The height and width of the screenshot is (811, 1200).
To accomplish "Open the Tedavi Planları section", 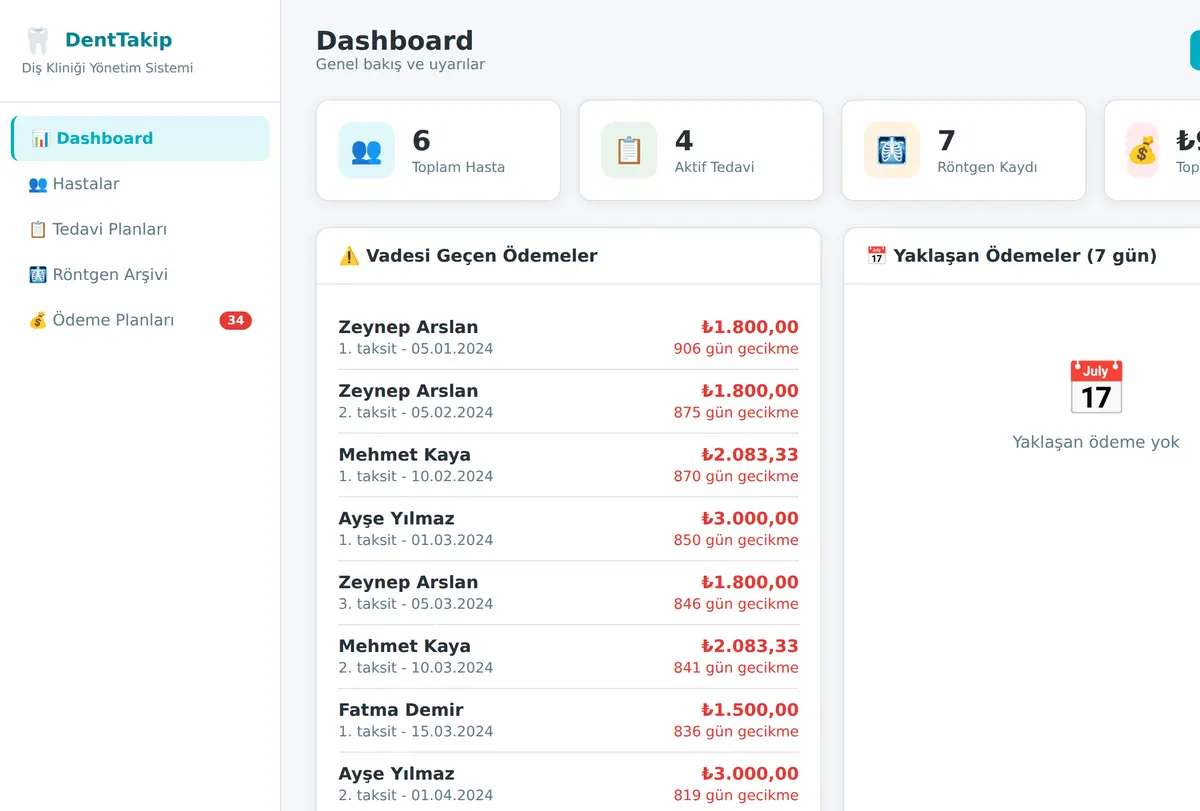I will 140,229.
